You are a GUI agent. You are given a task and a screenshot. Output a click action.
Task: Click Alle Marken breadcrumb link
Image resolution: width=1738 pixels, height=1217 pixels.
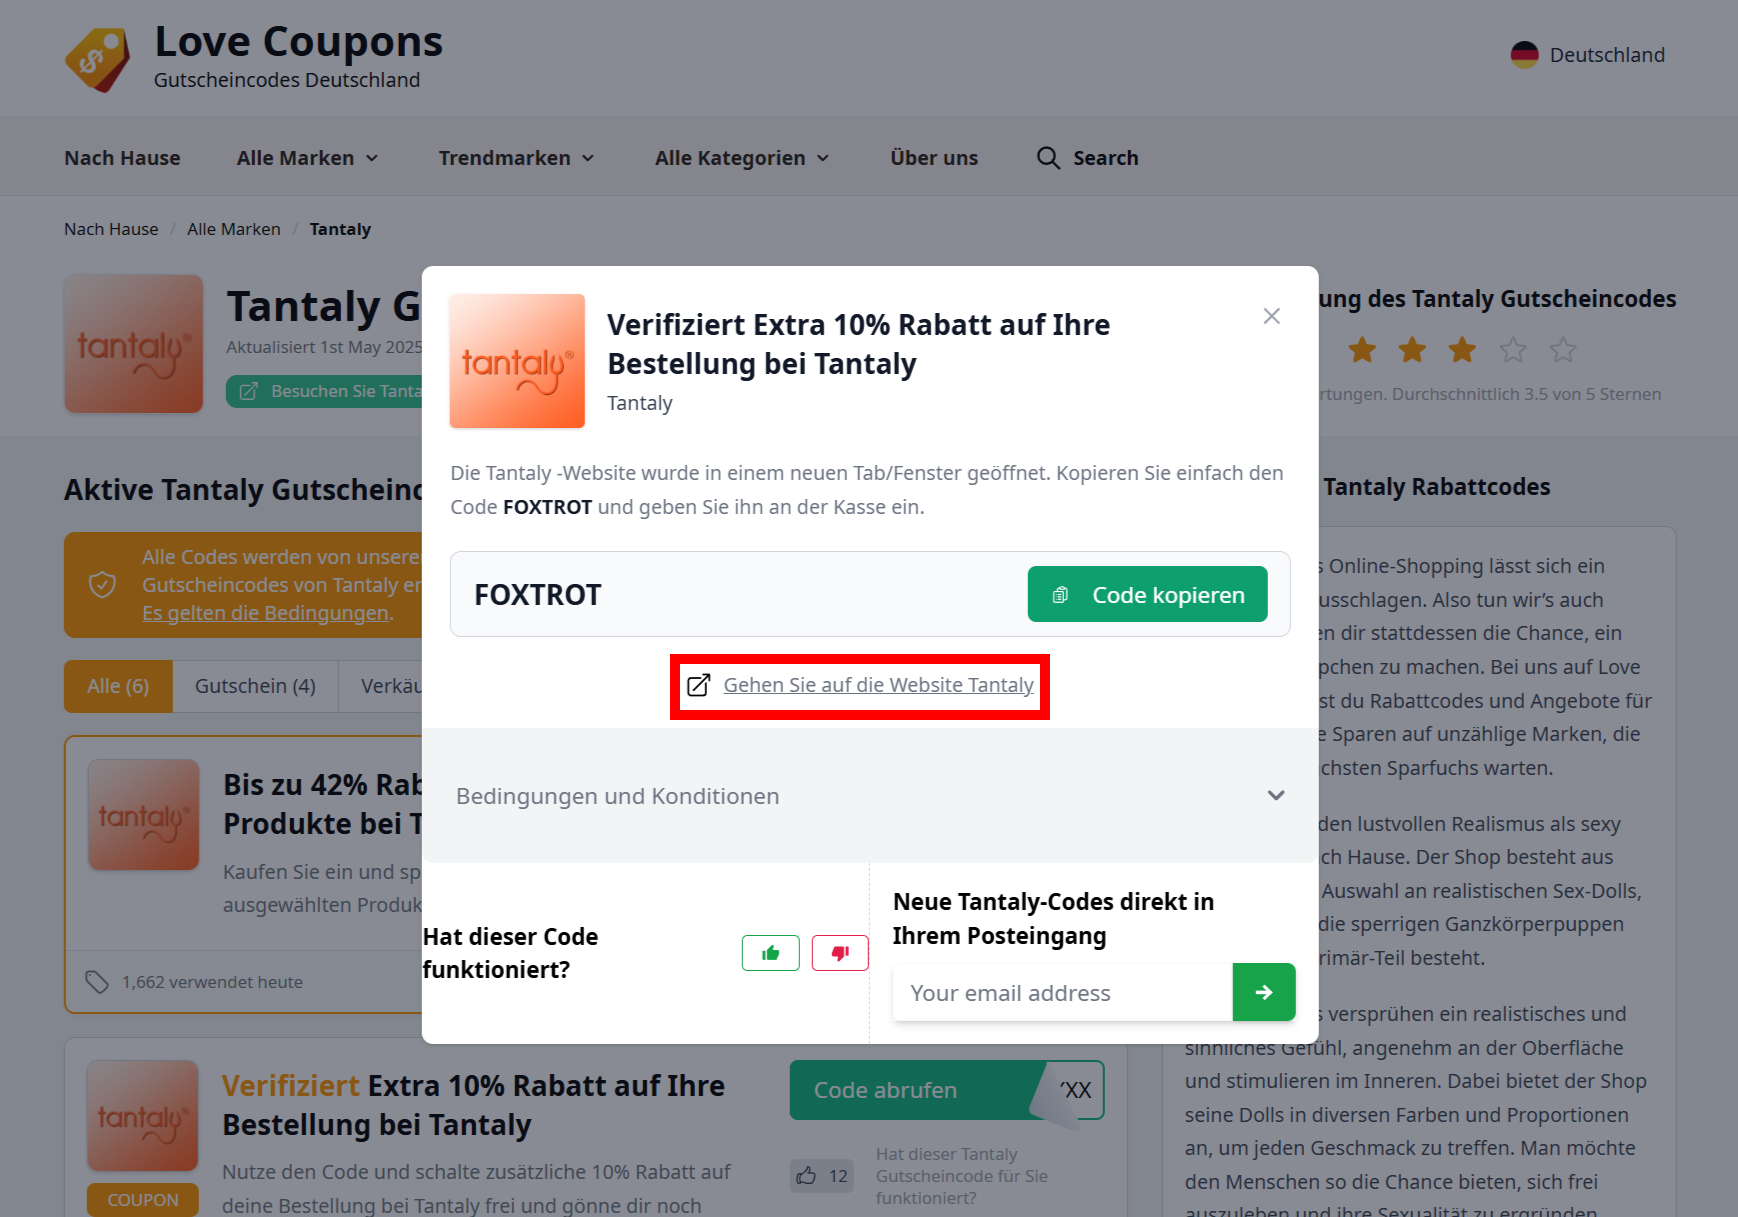tap(234, 229)
